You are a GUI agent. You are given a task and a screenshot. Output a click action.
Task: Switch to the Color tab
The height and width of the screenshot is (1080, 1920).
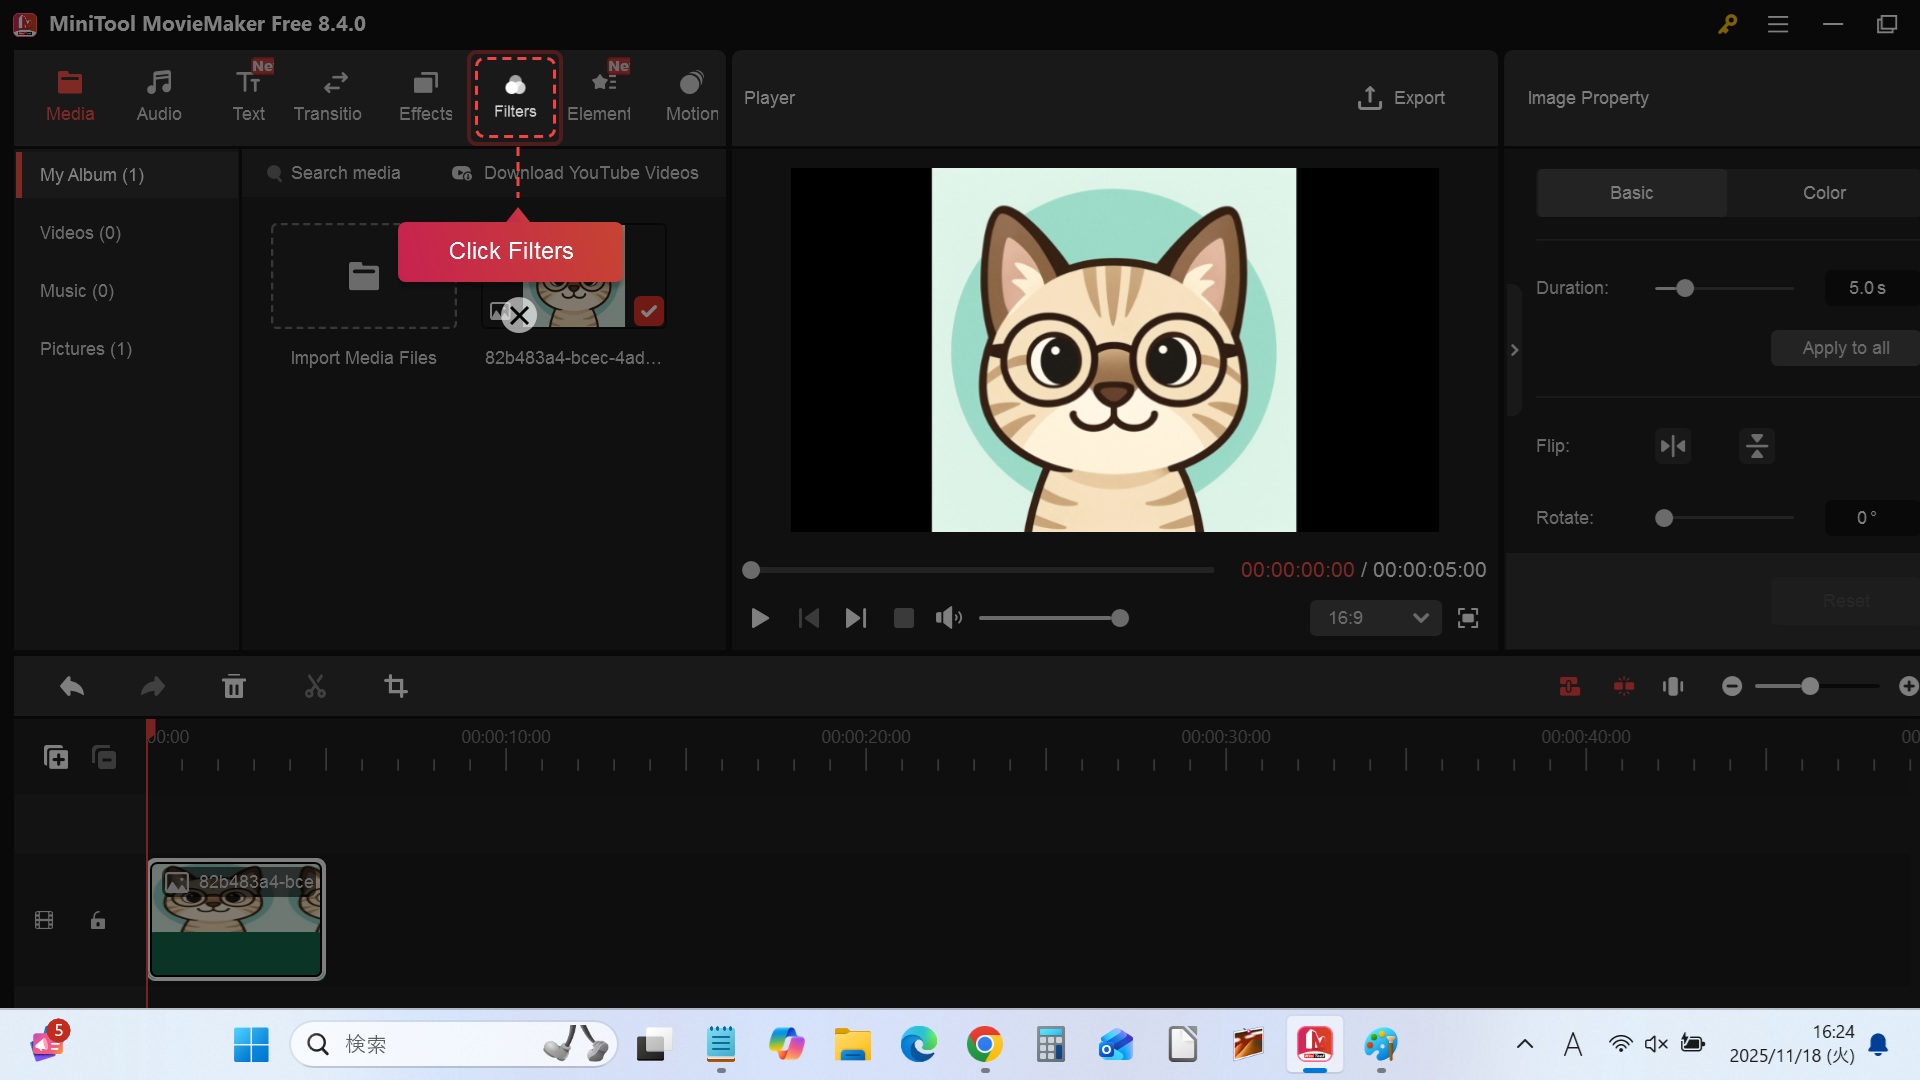point(1823,193)
